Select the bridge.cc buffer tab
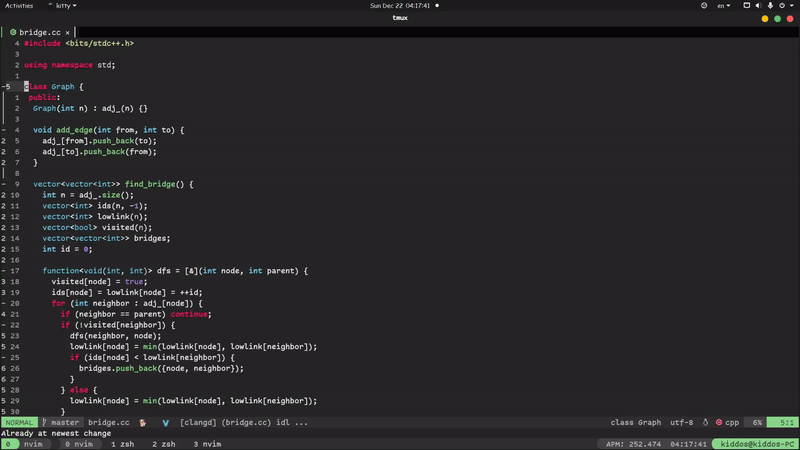Image resolution: width=800 pixels, height=450 pixels. pyautogui.click(x=40, y=32)
